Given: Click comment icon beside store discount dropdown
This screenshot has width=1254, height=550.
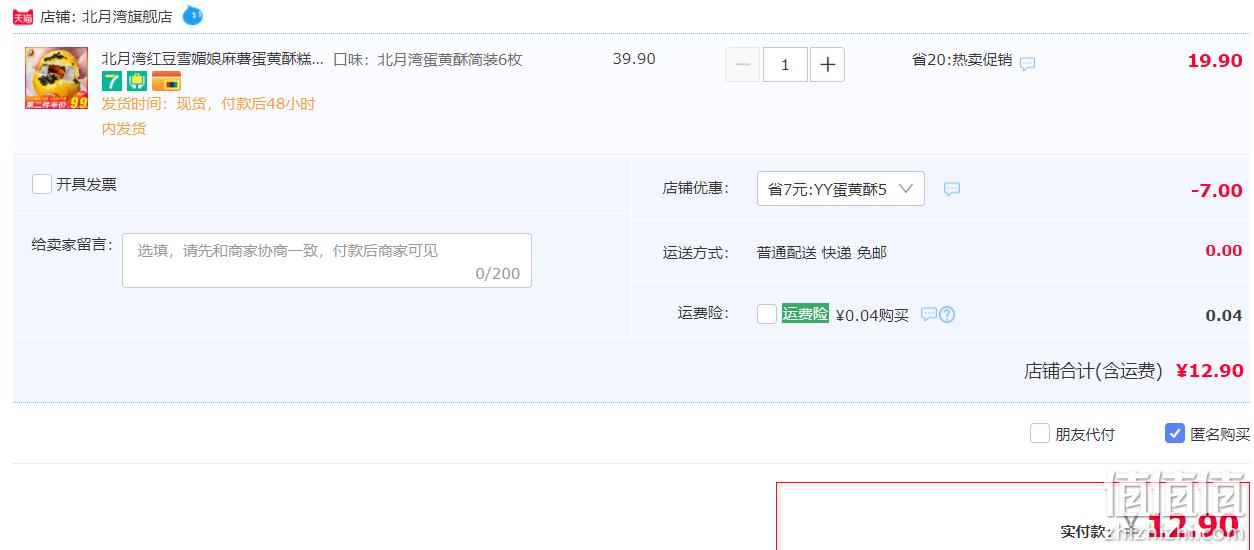Looking at the screenshot, I should pyautogui.click(x=952, y=189).
